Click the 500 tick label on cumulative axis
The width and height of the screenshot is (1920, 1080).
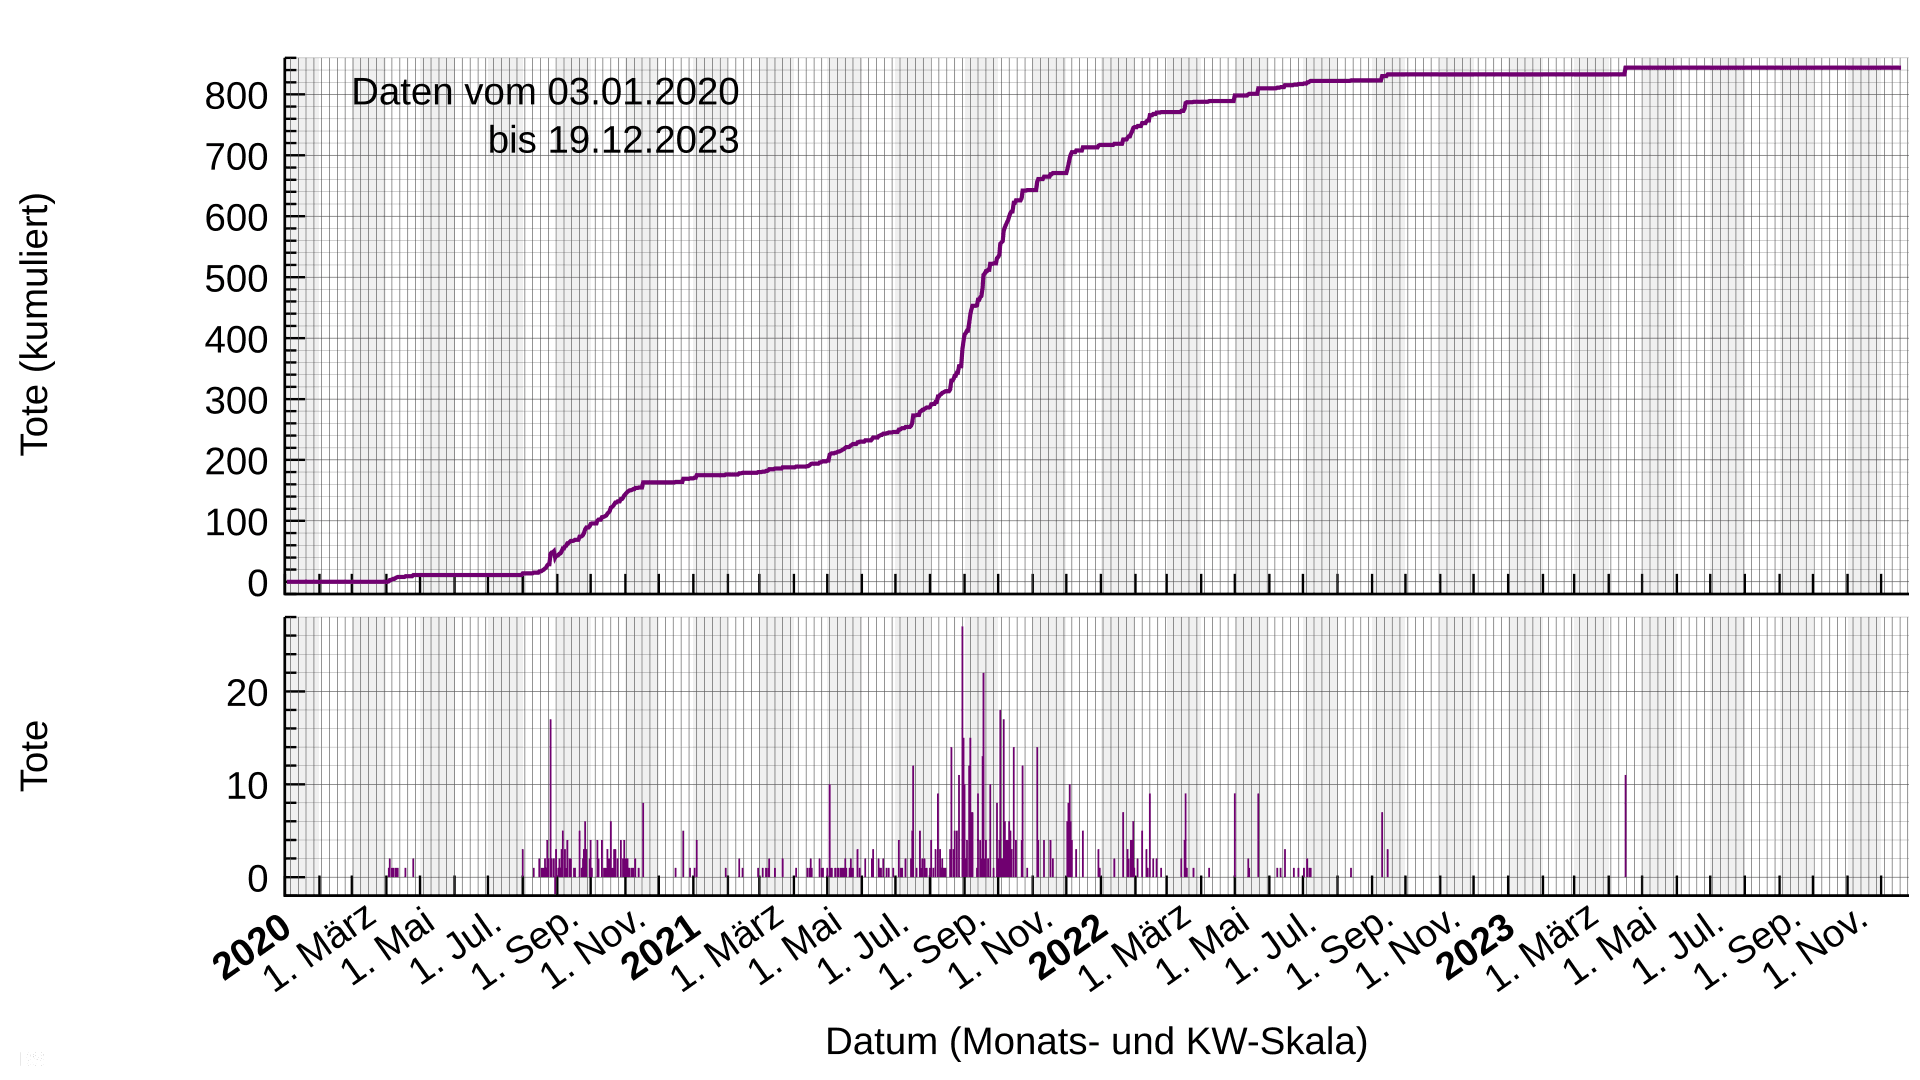[x=236, y=279]
